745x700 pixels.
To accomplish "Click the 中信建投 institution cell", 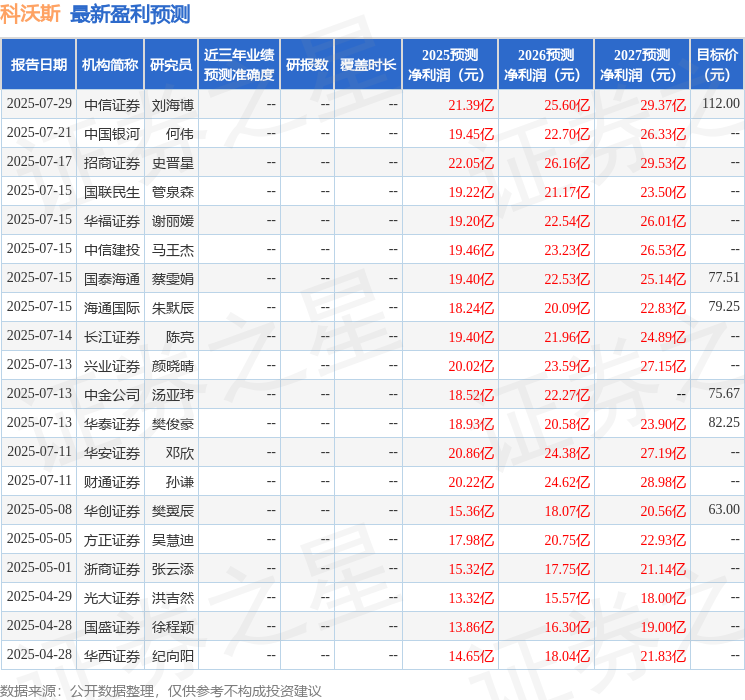I will 112,250.
